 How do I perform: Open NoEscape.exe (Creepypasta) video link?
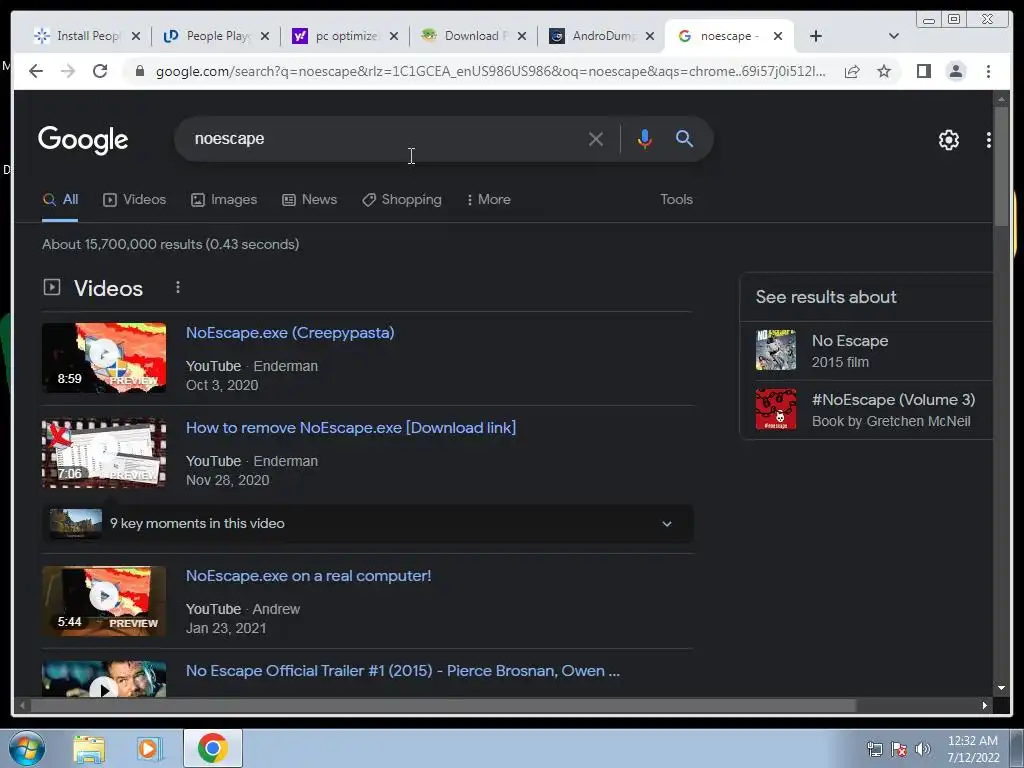coord(290,332)
